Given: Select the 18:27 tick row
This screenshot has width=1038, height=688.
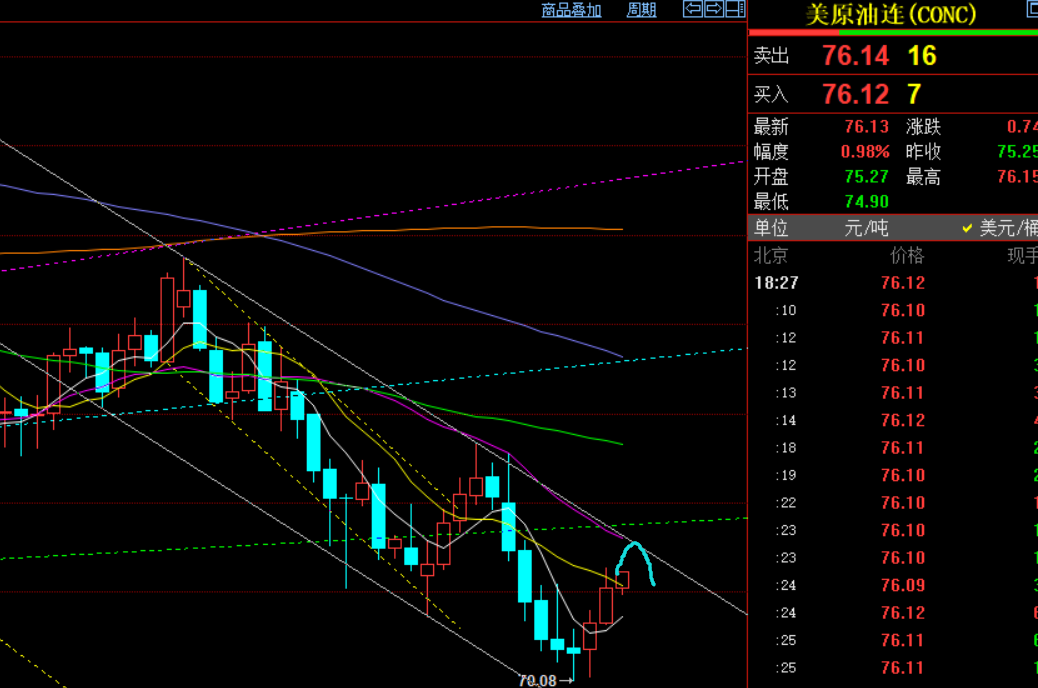Looking at the screenshot, I should pyautogui.click(x=776, y=283).
